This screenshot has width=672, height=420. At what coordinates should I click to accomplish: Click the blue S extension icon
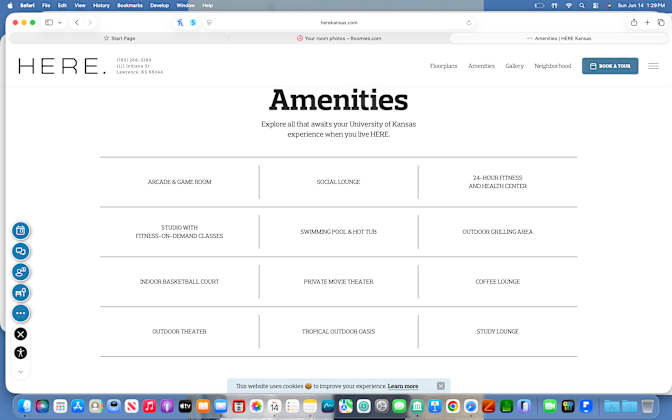point(193,22)
